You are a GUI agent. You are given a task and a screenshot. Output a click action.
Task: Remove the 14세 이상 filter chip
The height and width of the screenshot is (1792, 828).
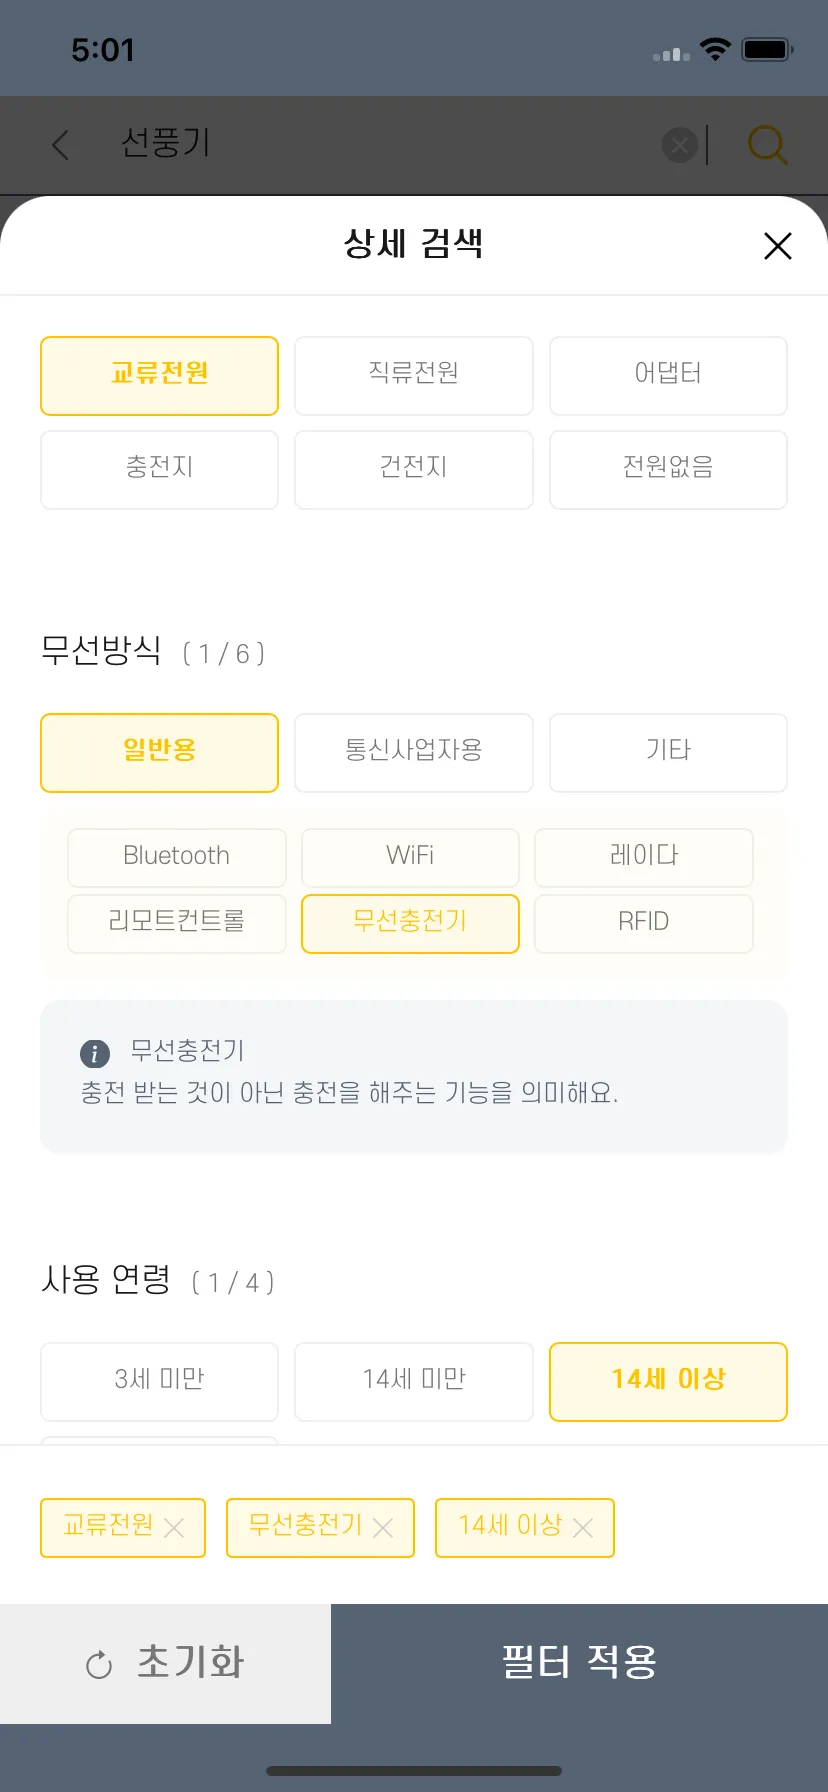pyautogui.click(x=583, y=1528)
